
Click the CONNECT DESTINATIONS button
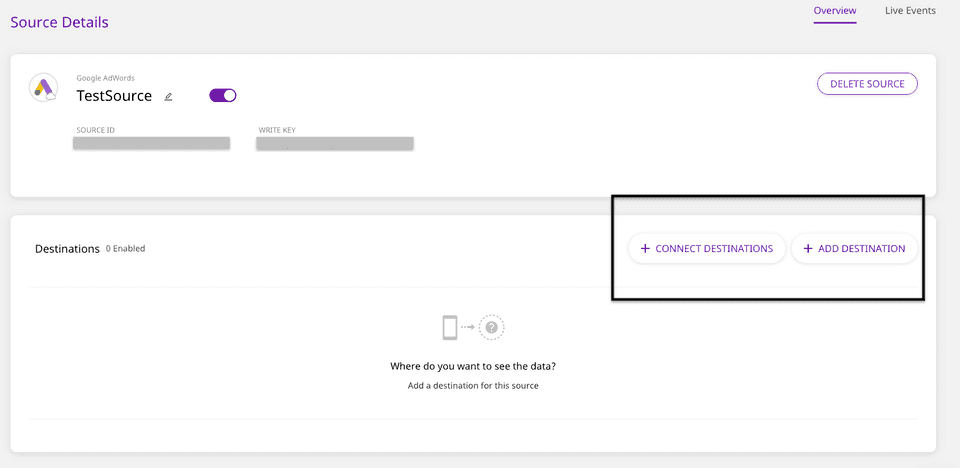coord(707,249)
